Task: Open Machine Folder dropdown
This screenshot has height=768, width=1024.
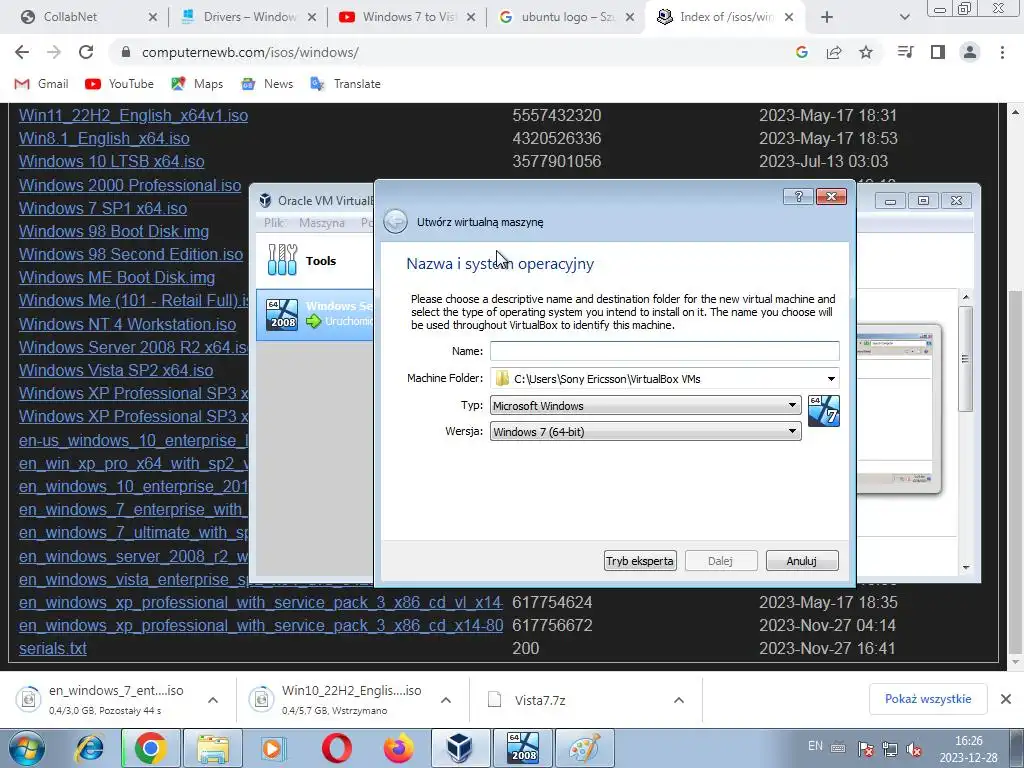Action: point(831,379)
